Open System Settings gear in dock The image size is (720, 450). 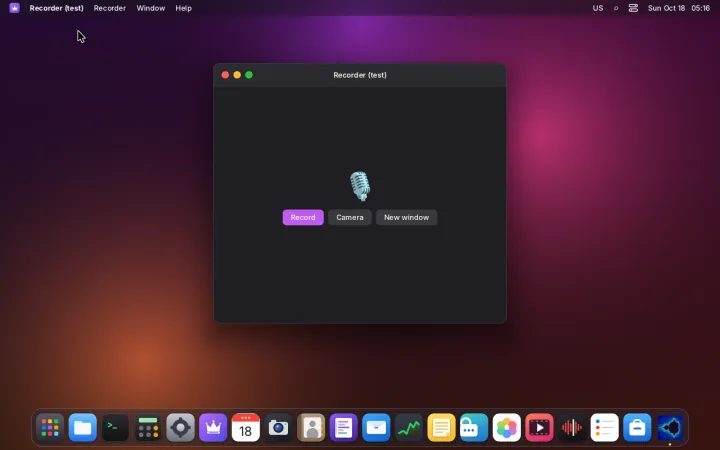(x=180, y=428)
